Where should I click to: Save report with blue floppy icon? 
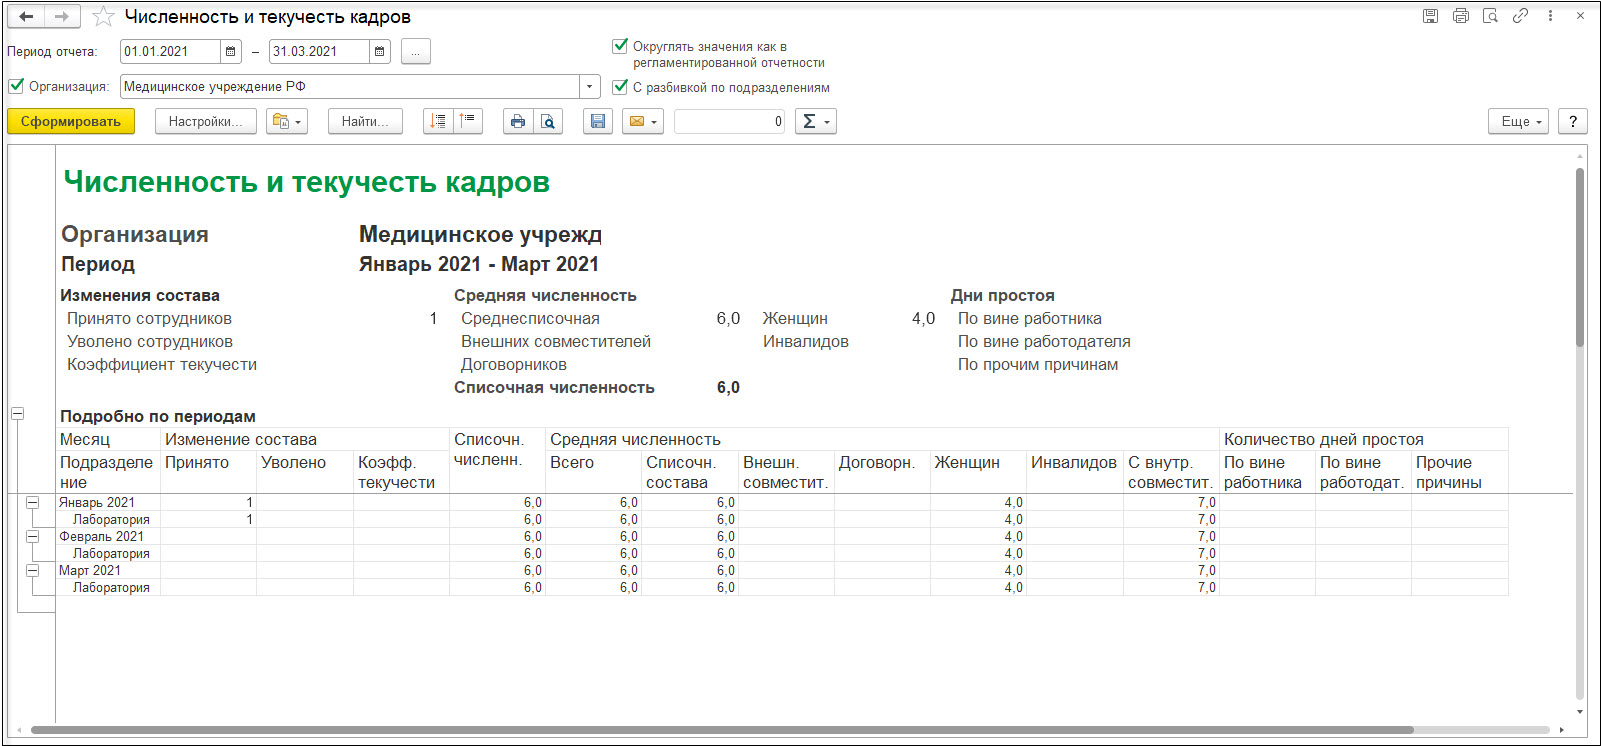click(598, 121)
